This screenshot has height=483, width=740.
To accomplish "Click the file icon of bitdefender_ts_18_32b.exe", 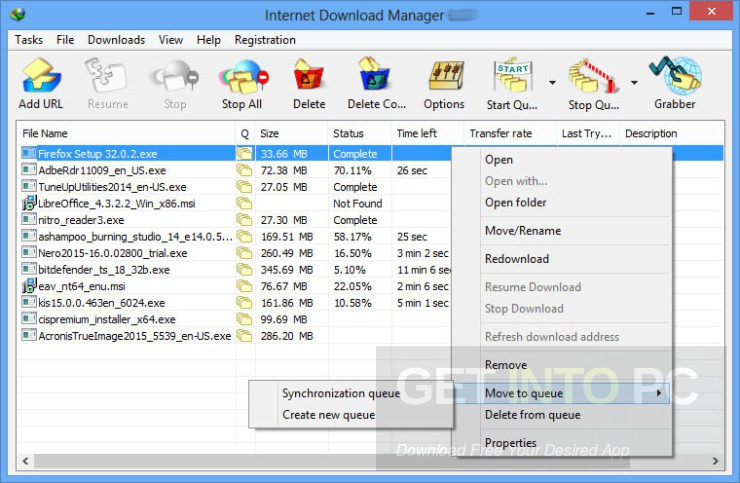I will click(x=29, y=269).
